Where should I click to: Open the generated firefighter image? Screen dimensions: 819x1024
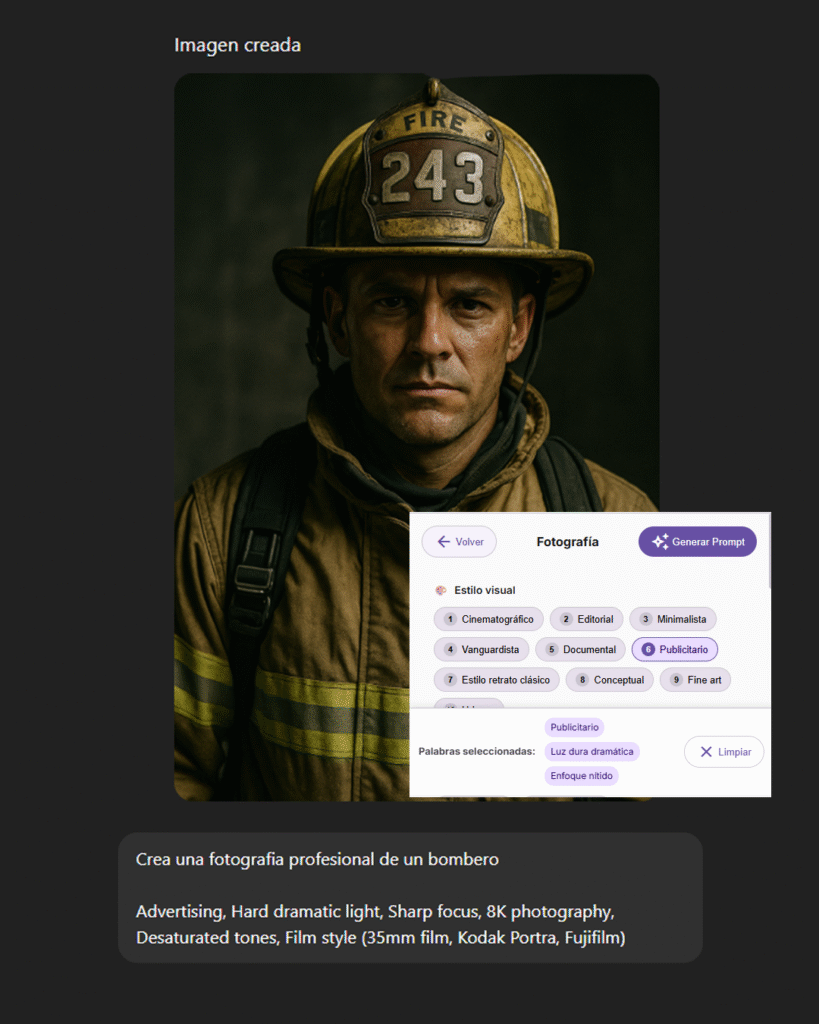click(x=416, y=437)
